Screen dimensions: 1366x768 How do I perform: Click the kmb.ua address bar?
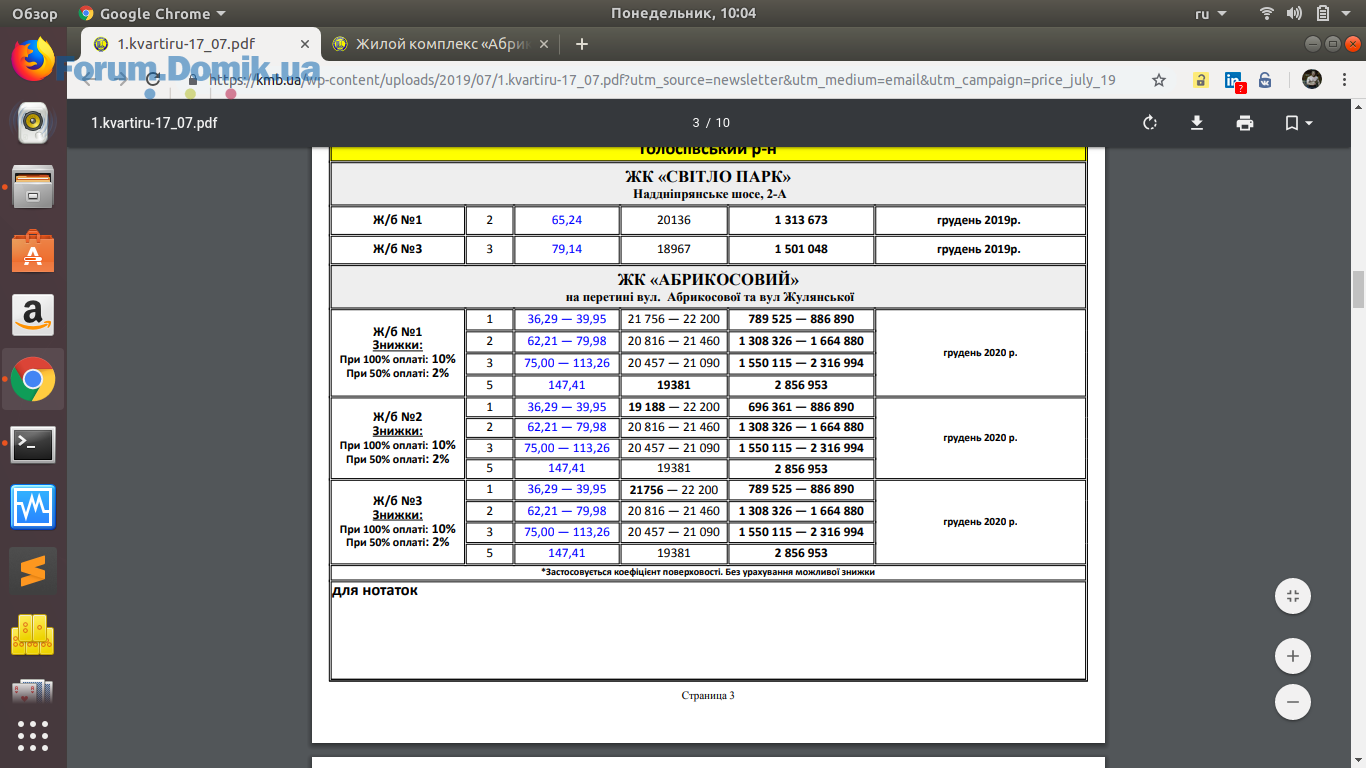[x=660, y=80]
